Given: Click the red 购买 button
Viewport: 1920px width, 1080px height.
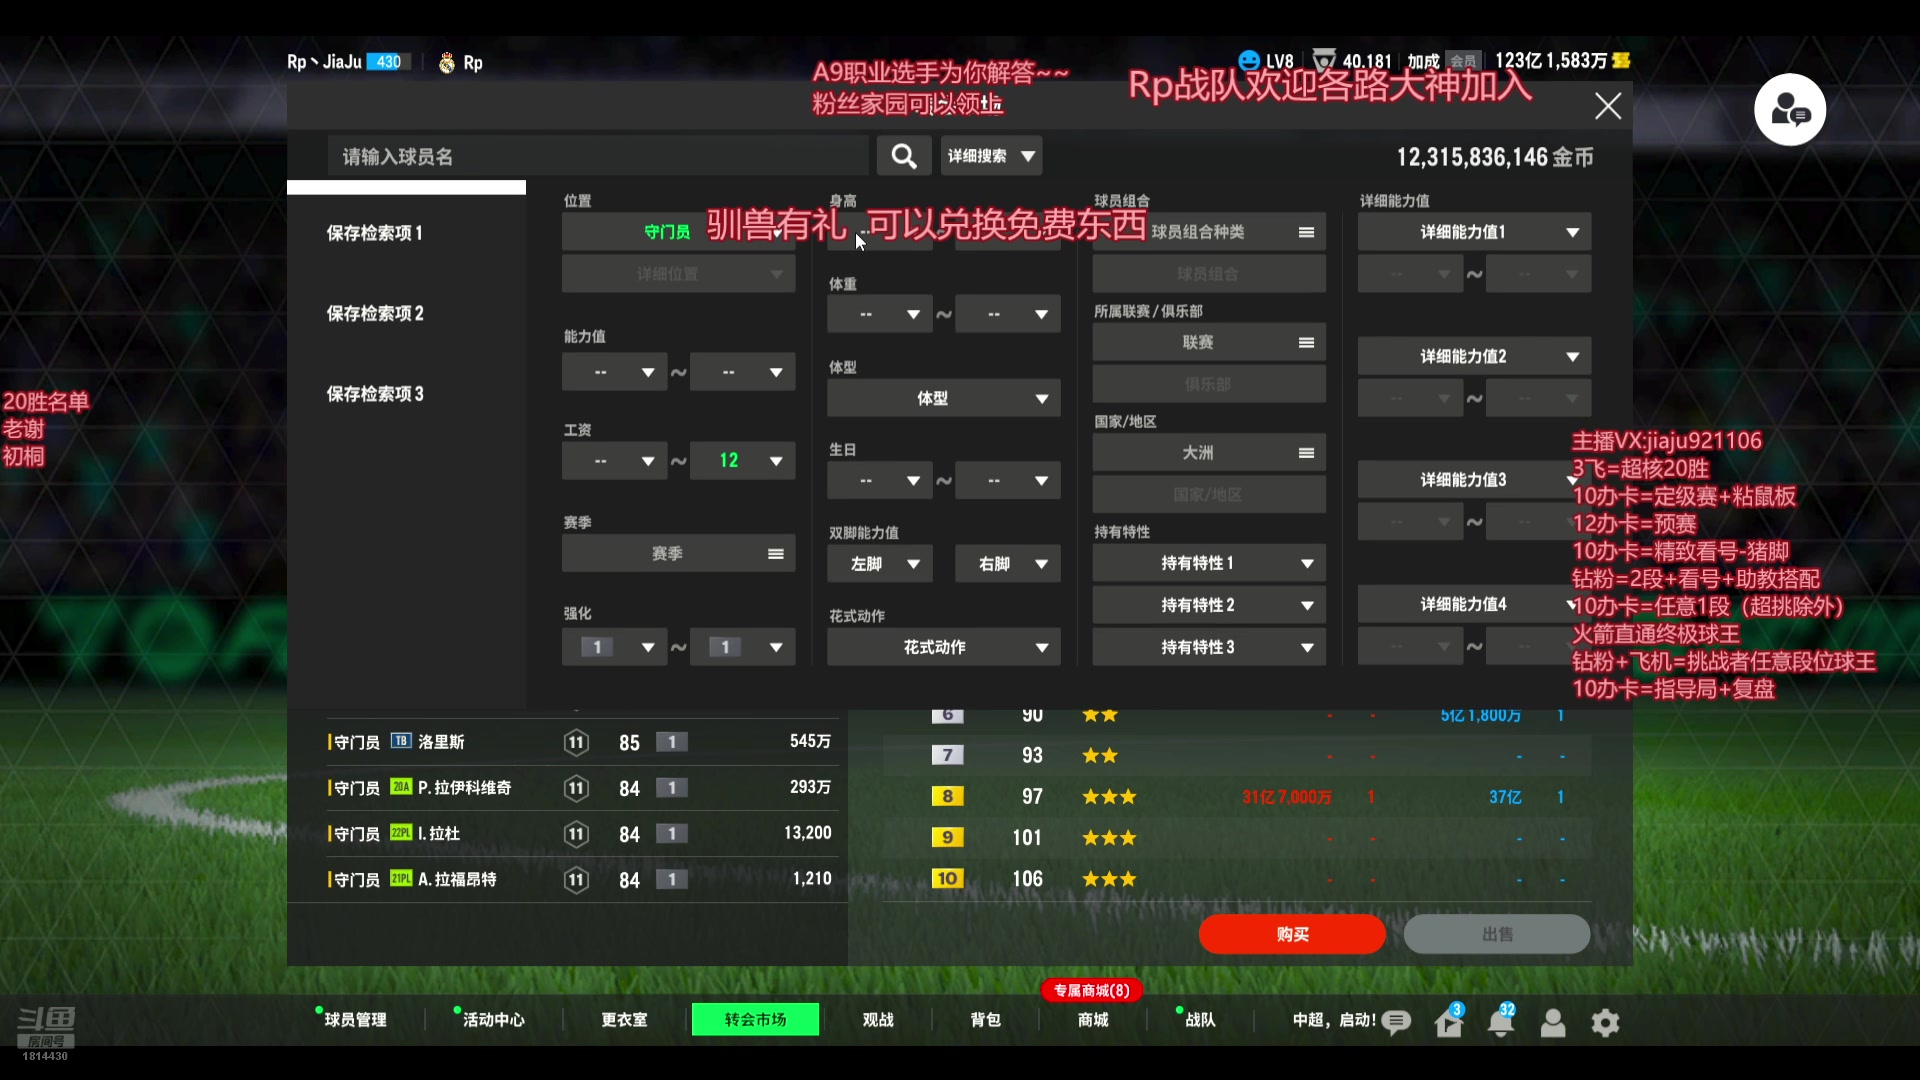Looking at the screenshot, I should pos(1292,934).
